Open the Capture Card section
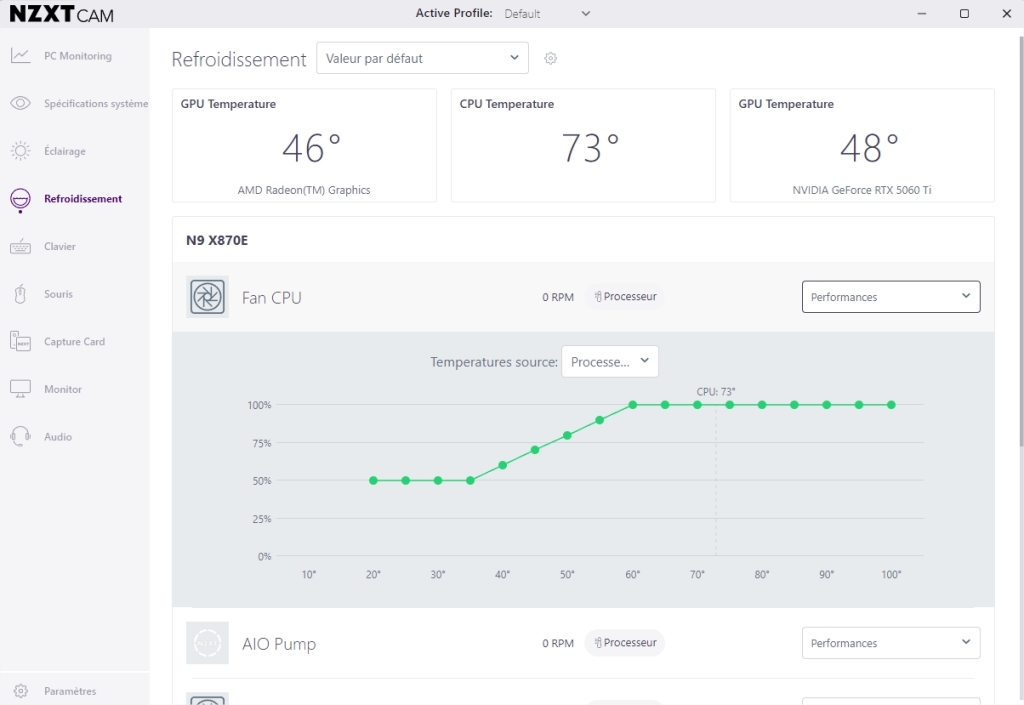Image resolution: width=1024 pixels, height=705 pixels. (x=74, y=342)
